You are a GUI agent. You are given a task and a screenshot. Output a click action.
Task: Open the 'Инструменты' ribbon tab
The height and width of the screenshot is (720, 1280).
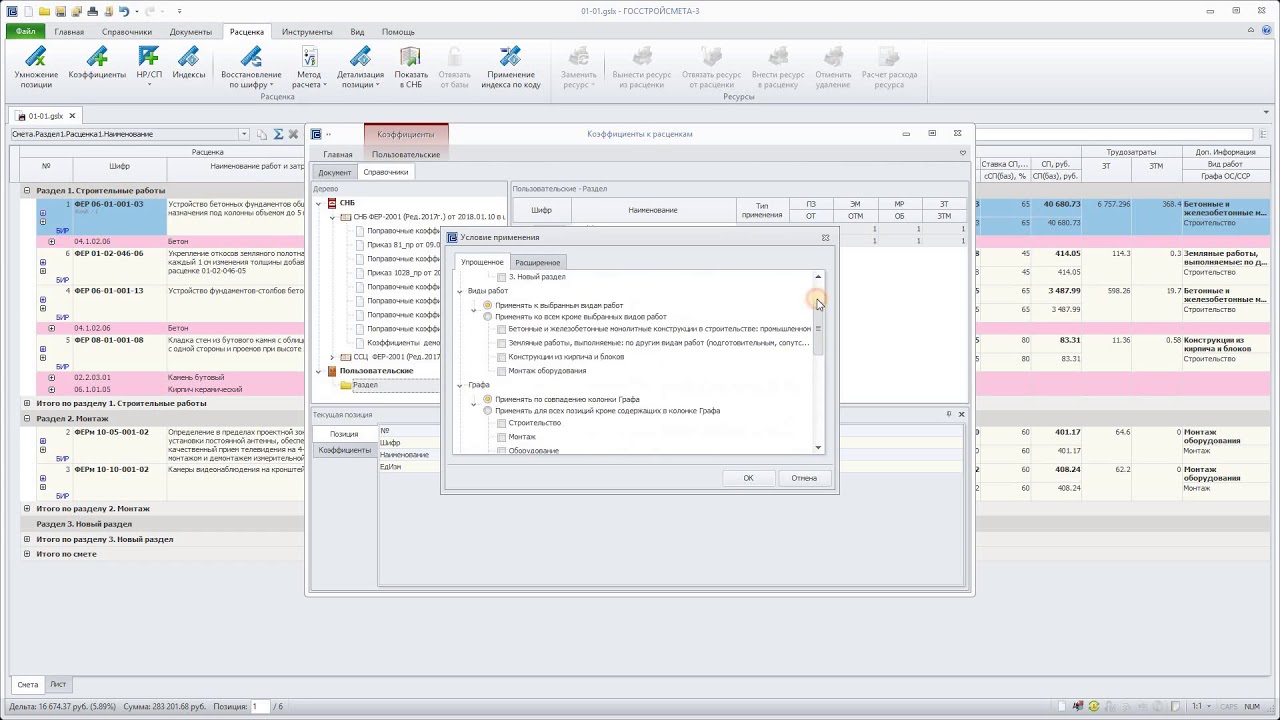click(x=307, y=32)
